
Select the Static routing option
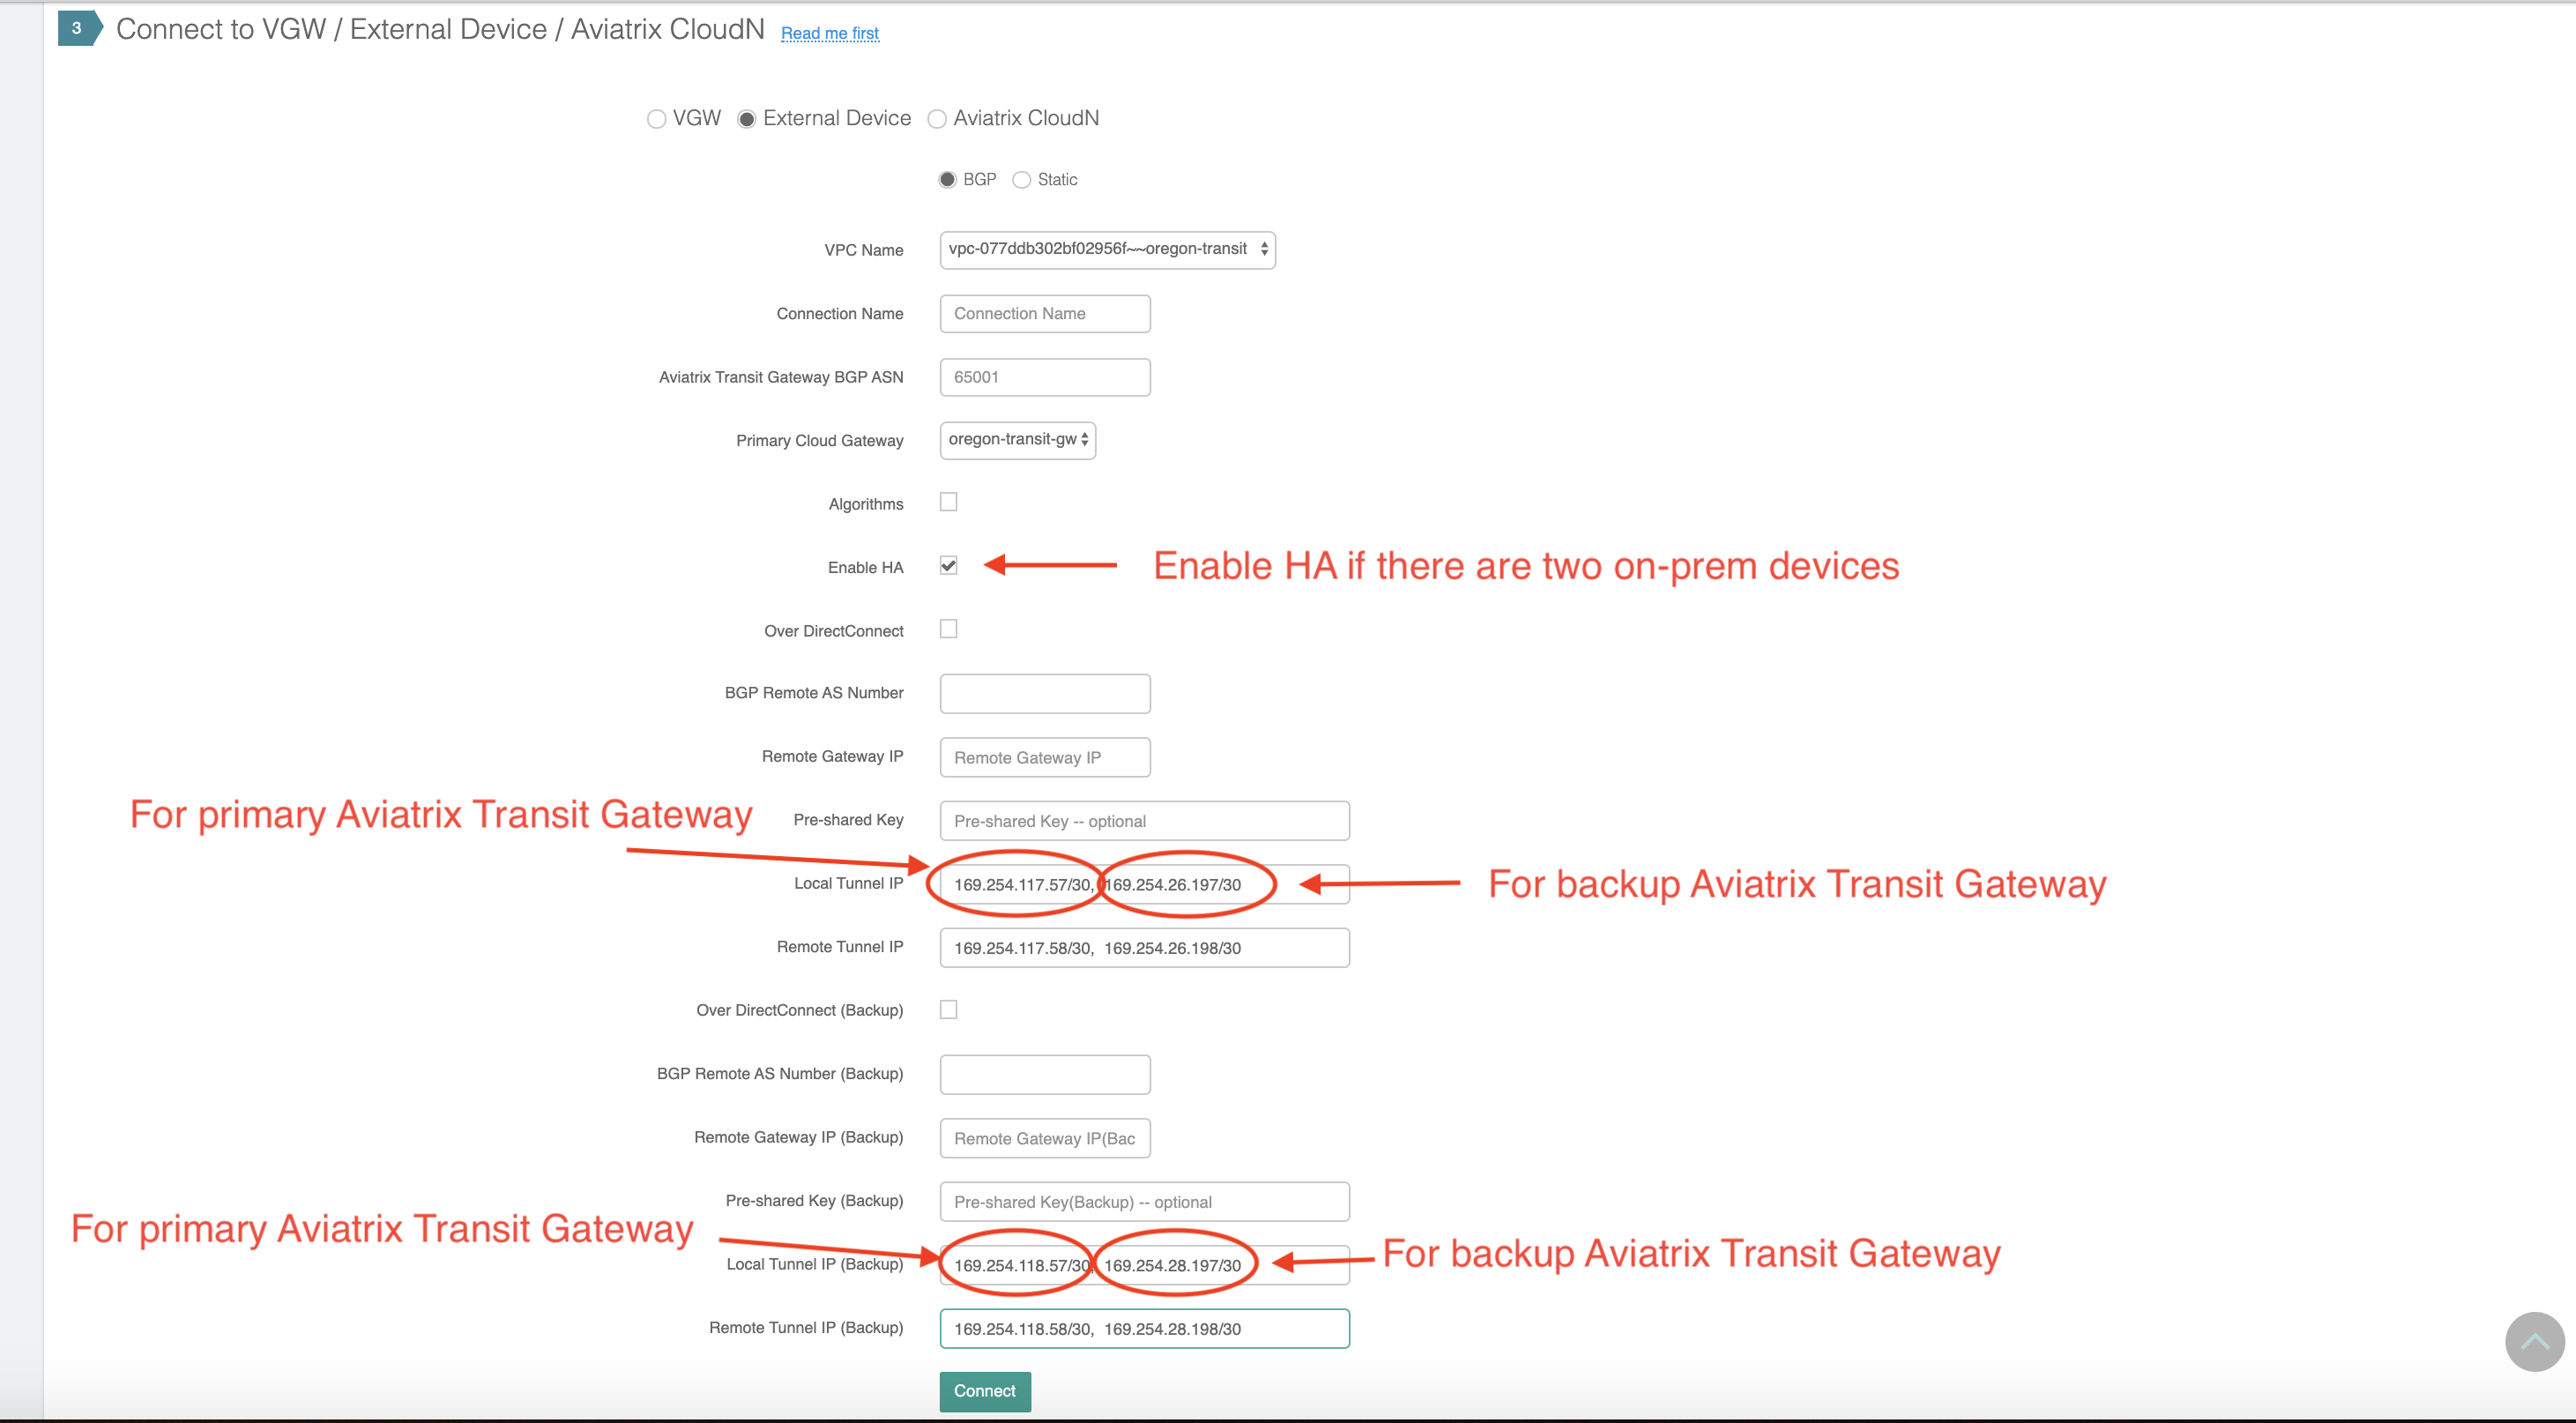pos(1022,179)
